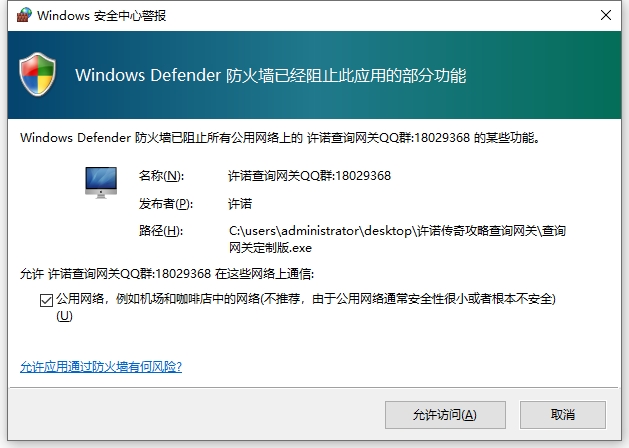Screen dimensions: 629x448
Task: Click the Windows Defender shield icon
Action: pos(38,75)
